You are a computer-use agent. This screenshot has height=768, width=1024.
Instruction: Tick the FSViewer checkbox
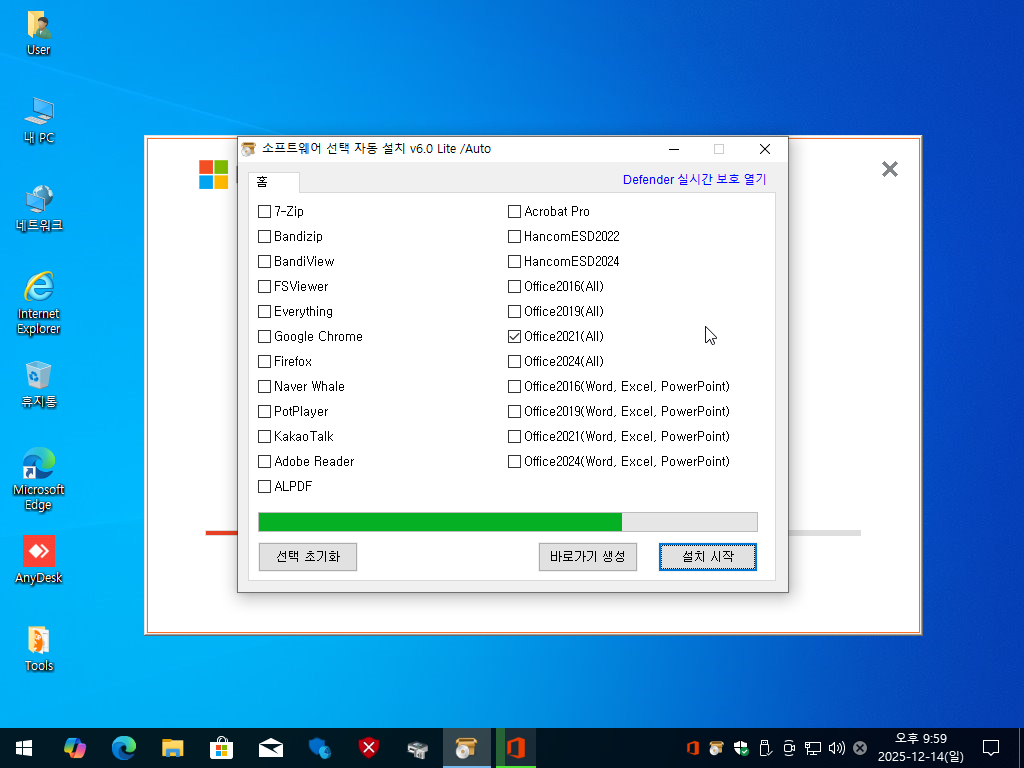(264, 287)
